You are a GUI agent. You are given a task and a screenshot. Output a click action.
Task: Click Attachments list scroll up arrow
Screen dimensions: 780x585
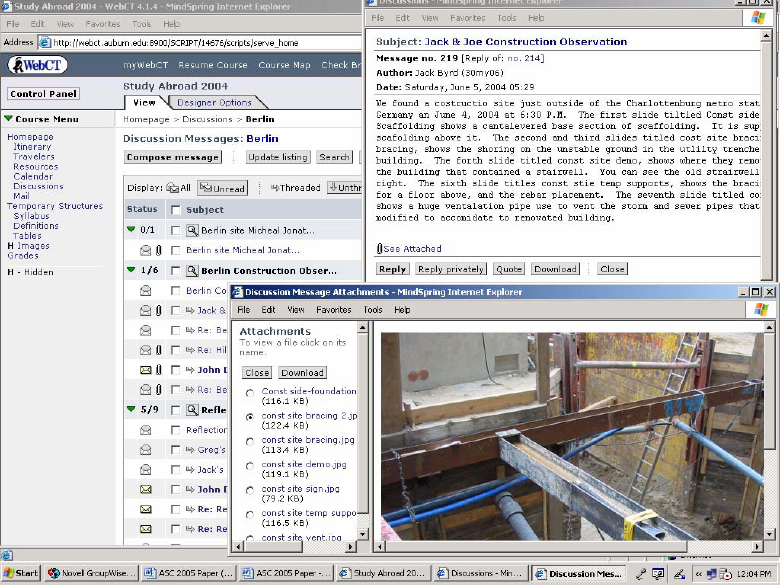[x=363, y=327]
